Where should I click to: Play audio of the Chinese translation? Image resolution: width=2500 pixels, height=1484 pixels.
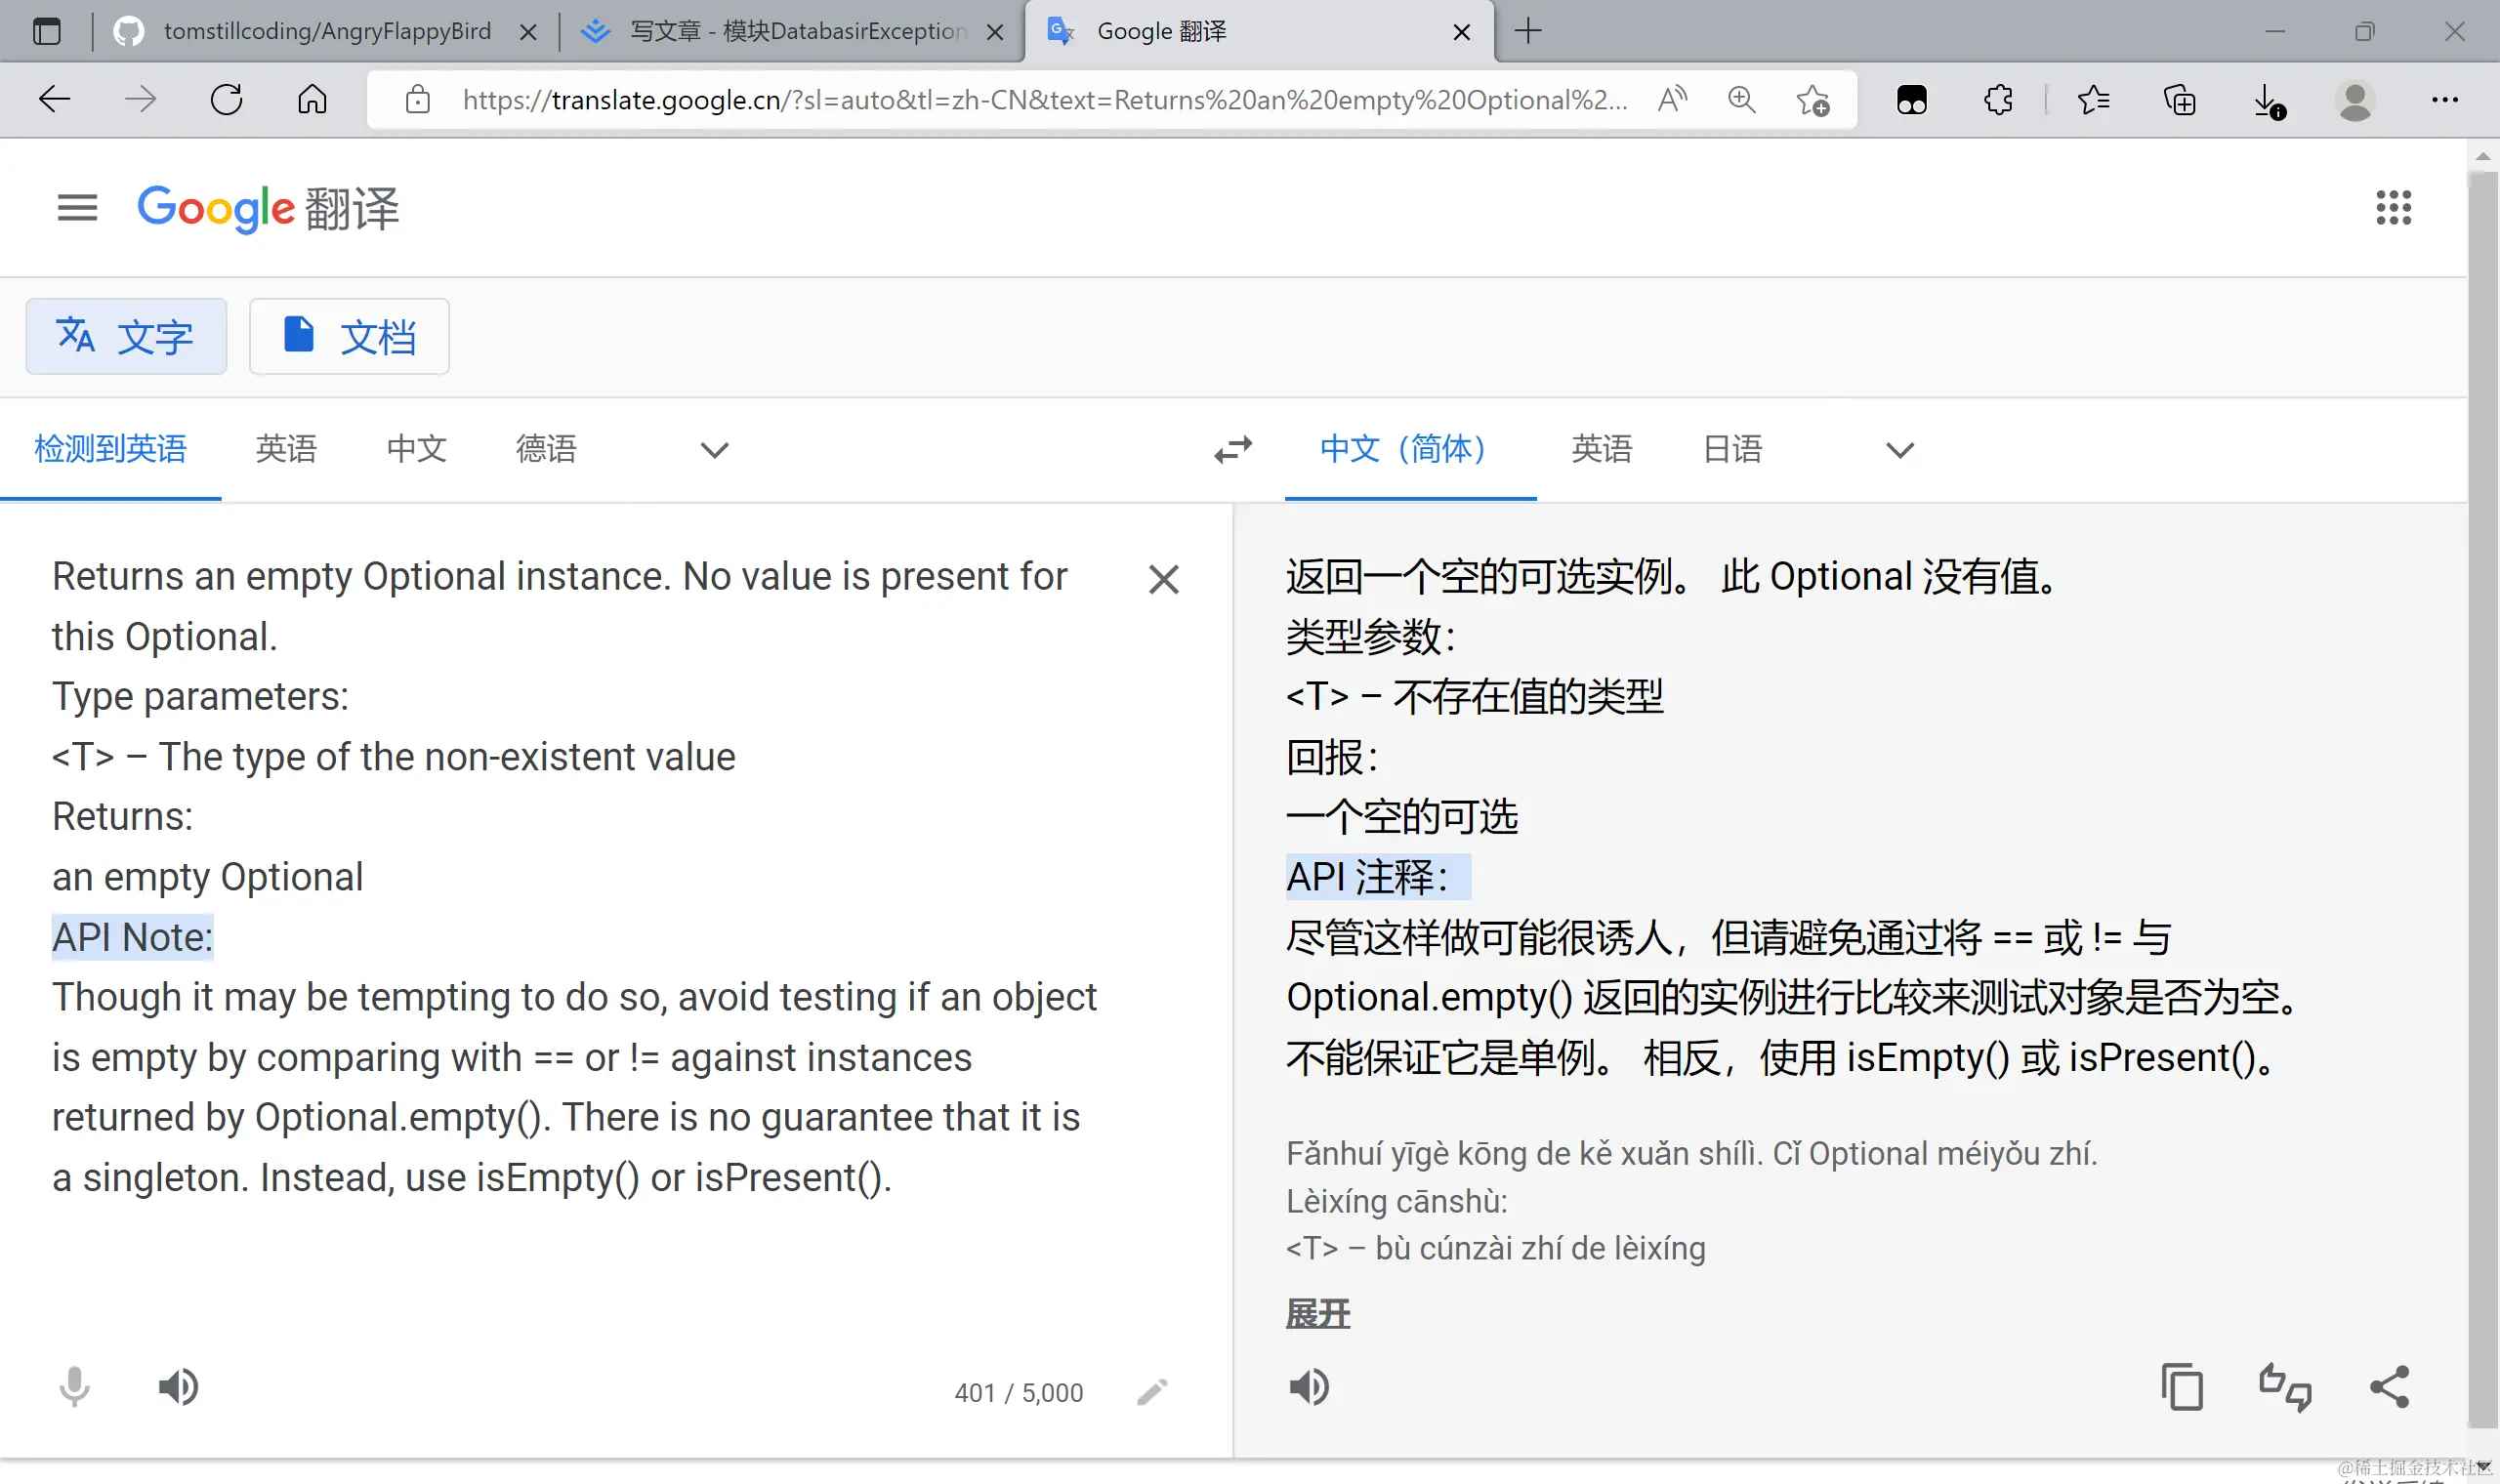click(x=1308, y=1387)
